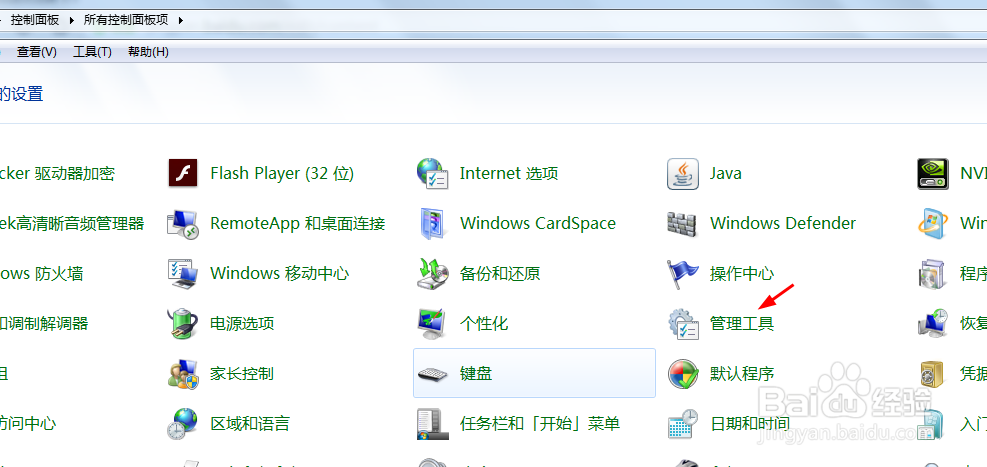Screen dimensions: 987x467
Task: Expand the arrow after 所有控制面板项
Action: (181, 20)
